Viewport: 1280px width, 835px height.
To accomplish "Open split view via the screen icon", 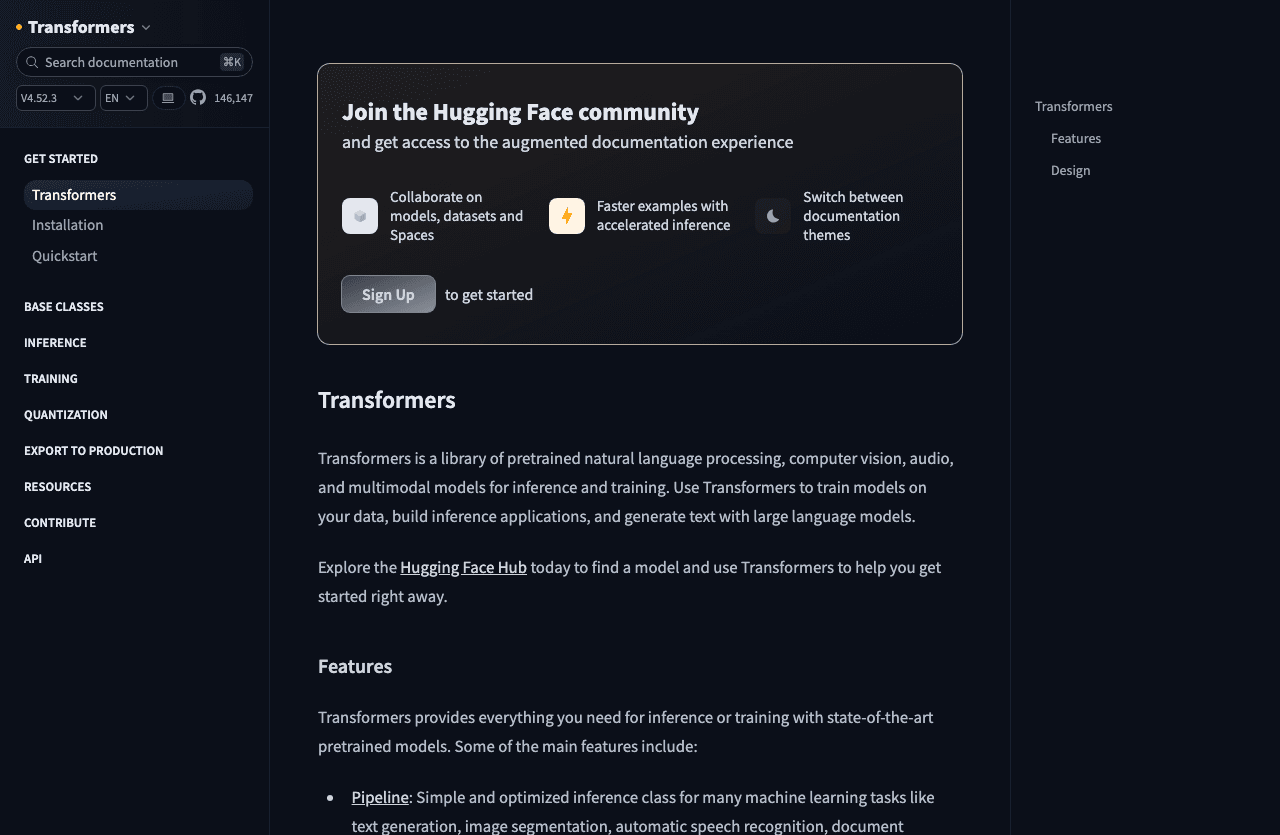I will click(x=167, y=97).
